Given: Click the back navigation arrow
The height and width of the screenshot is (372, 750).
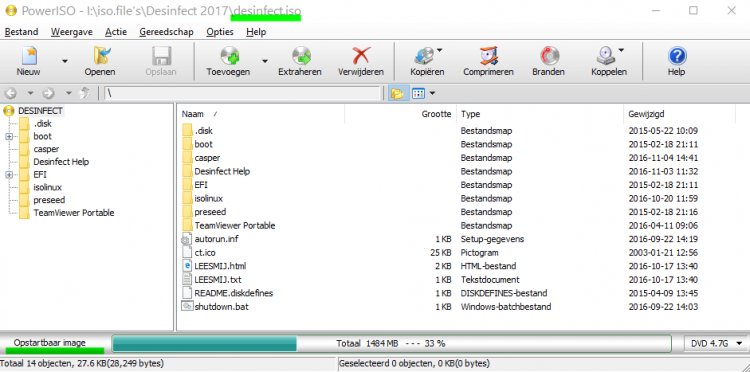Looking at the screenshot, I should [11, 93].
